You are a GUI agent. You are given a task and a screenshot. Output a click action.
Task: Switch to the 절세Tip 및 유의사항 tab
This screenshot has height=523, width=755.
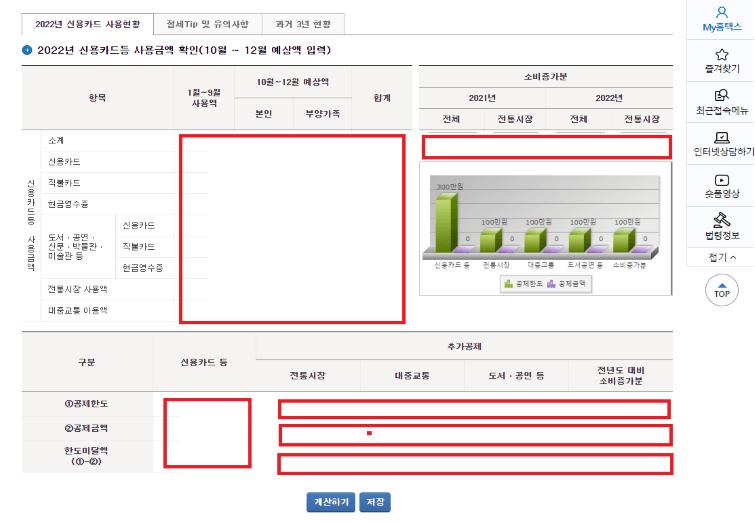coord(208,24)
